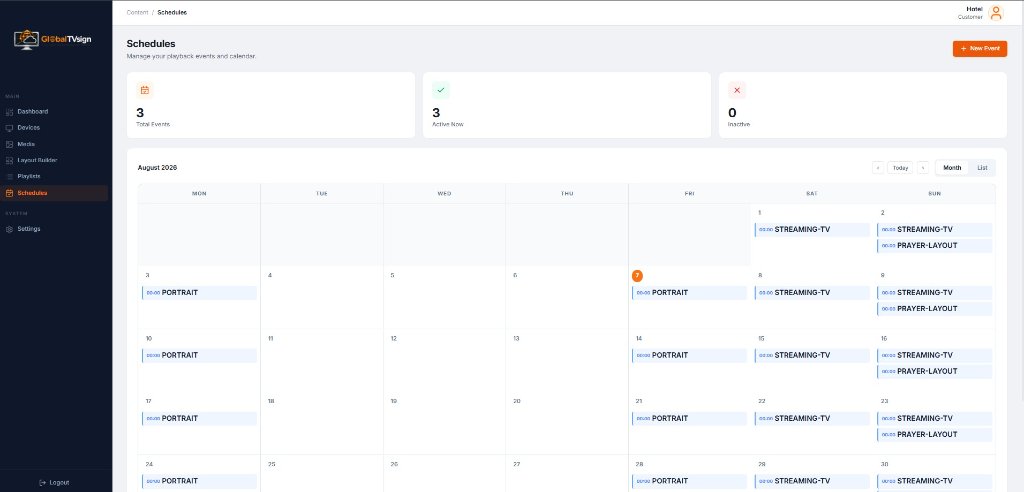Open PORTRAIT event on August 14
This screenshot has height=492, width=1024.
tap(689, 355)
